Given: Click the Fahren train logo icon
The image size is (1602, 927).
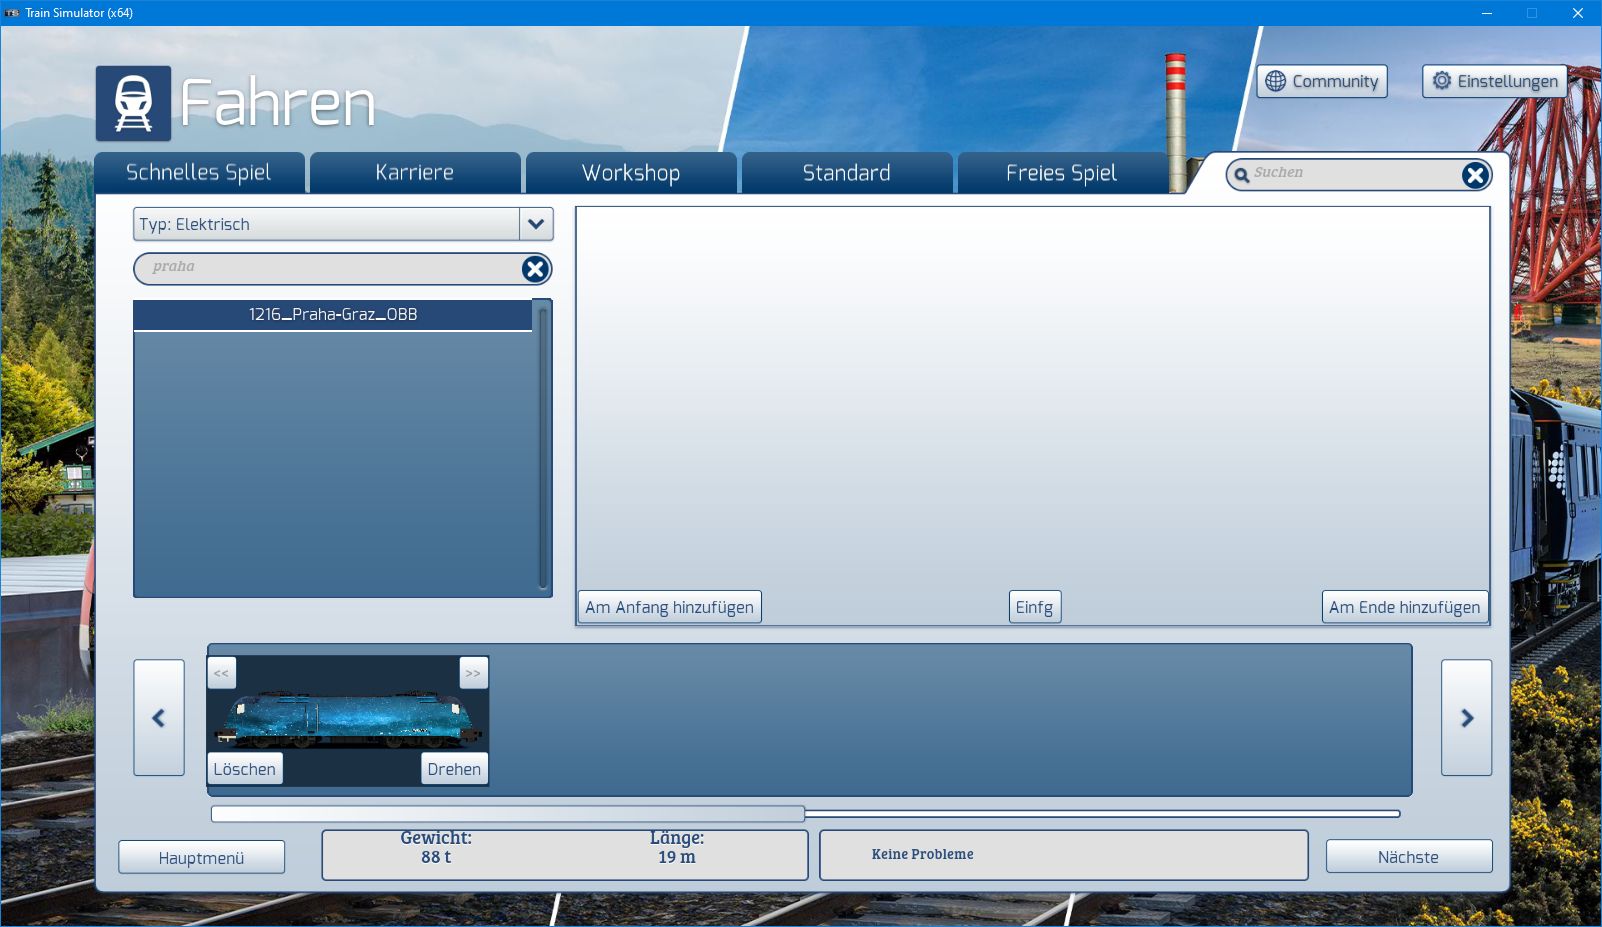Looking at the screenshot, I should click(x=133, y=103).
